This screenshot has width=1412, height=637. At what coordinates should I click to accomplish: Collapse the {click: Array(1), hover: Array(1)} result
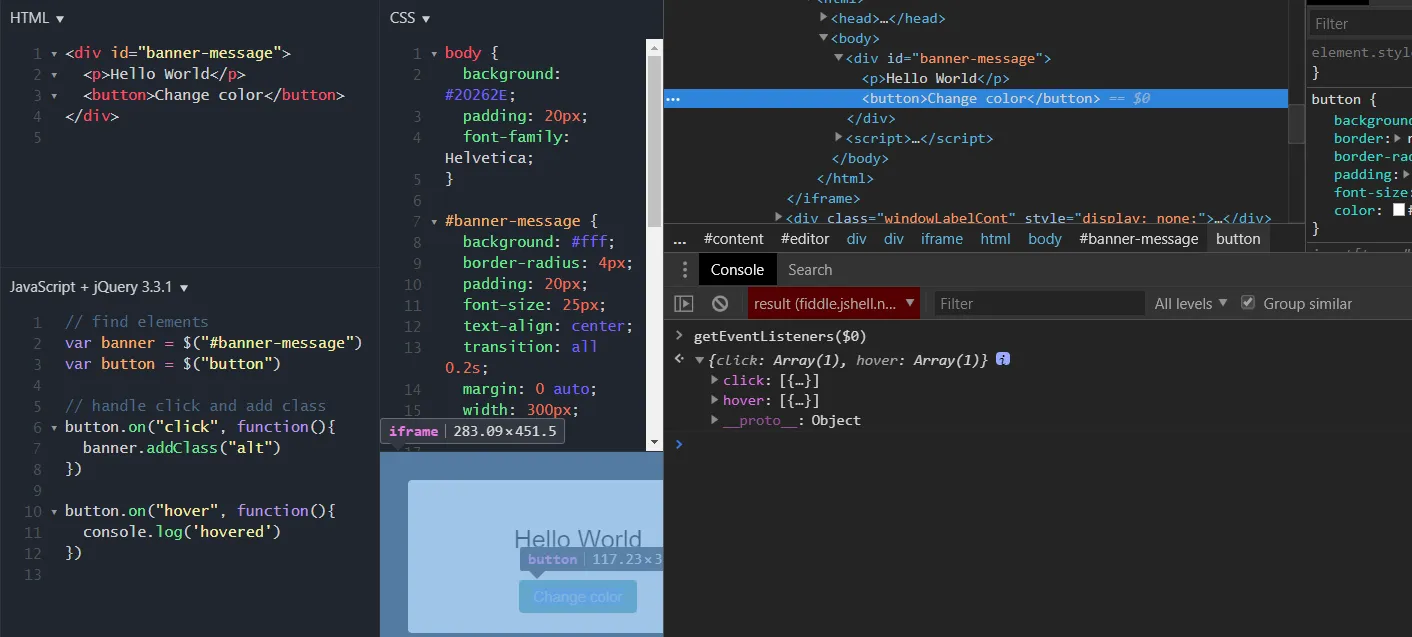(x=700, y=360)
